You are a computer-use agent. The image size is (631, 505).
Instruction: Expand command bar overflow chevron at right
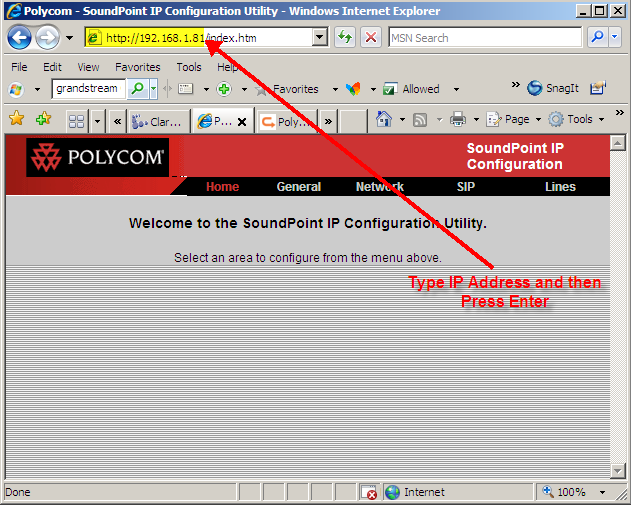point(619,113)
